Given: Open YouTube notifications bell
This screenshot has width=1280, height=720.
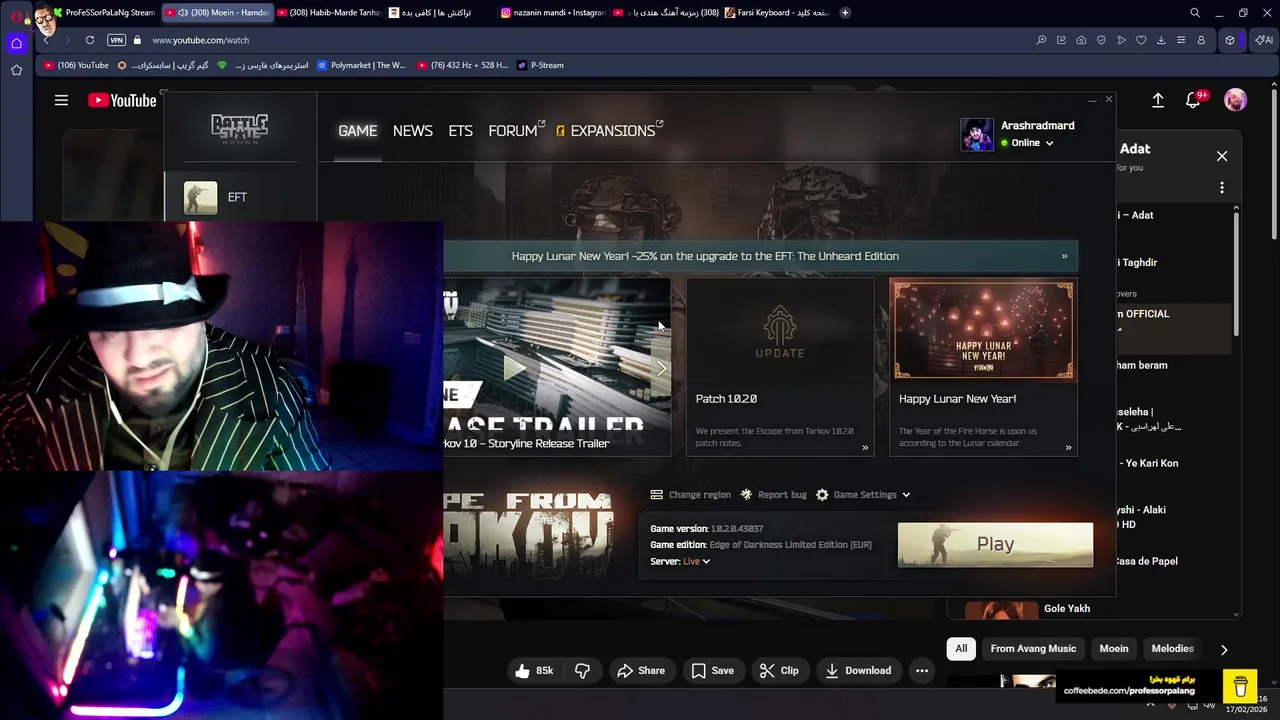Looking at the screenshot, I should point(1193,100).
